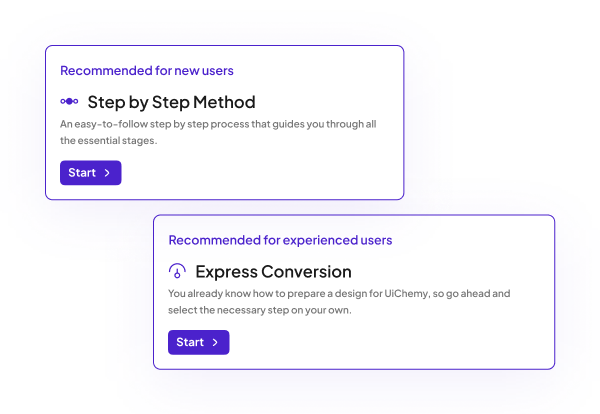Screen dimensions: 600x414
Task: Click the Step by Step three-dot progress icon
Action: [69, 101]
